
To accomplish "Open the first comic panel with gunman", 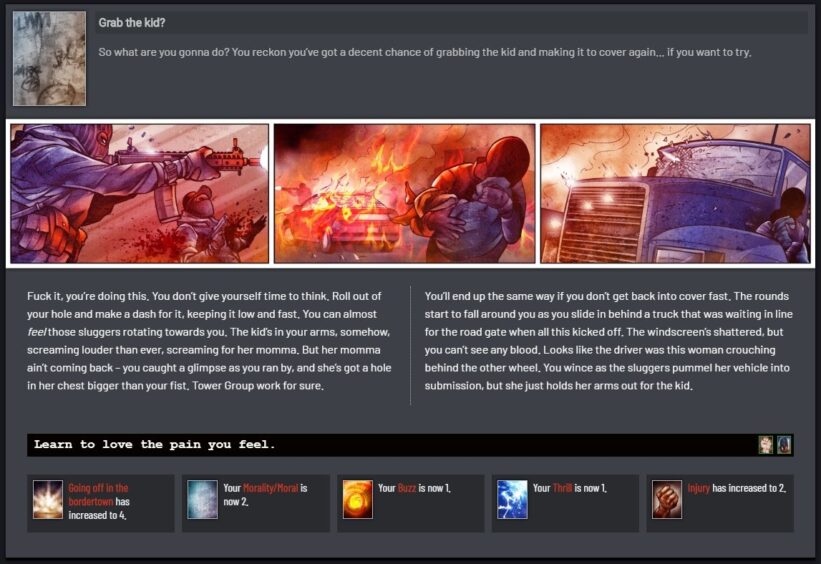I will 140,193.
